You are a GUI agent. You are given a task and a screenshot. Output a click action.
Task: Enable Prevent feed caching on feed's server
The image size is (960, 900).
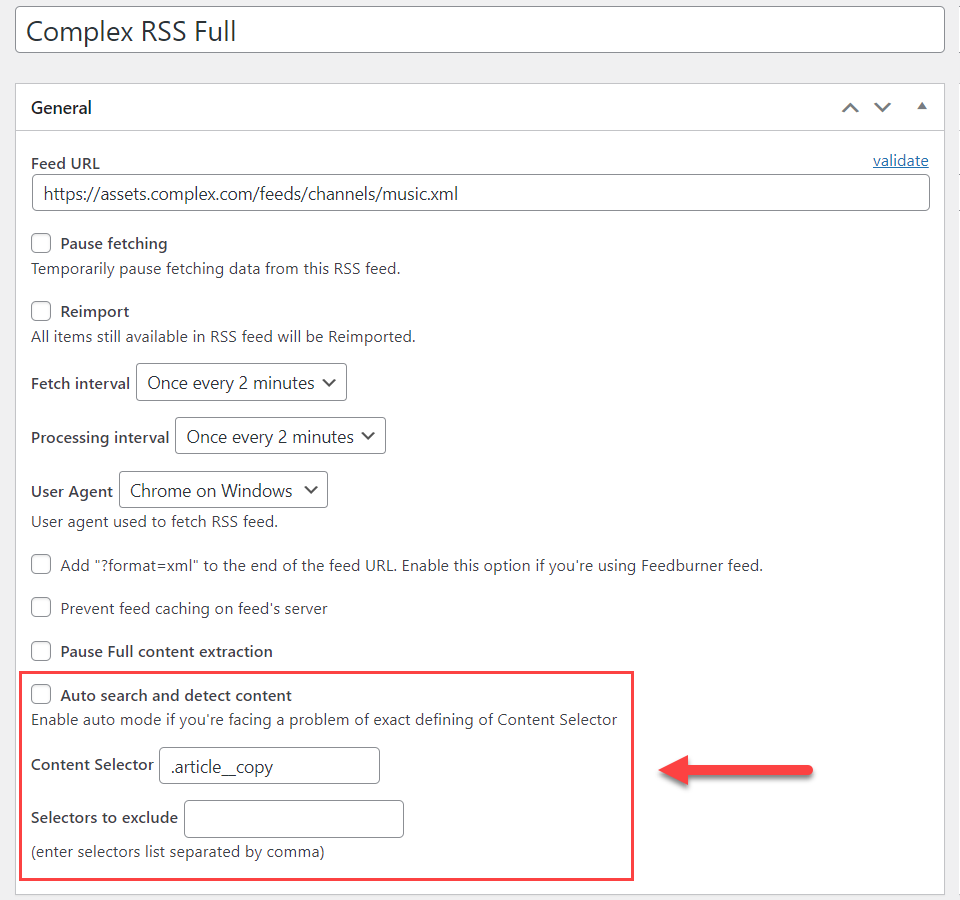point(41,608)
